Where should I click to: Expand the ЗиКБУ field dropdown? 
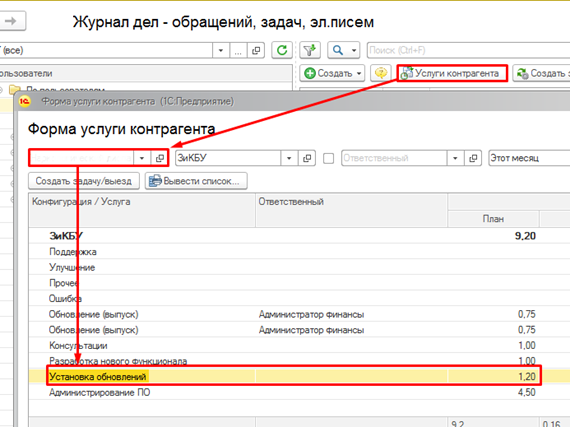289,158
